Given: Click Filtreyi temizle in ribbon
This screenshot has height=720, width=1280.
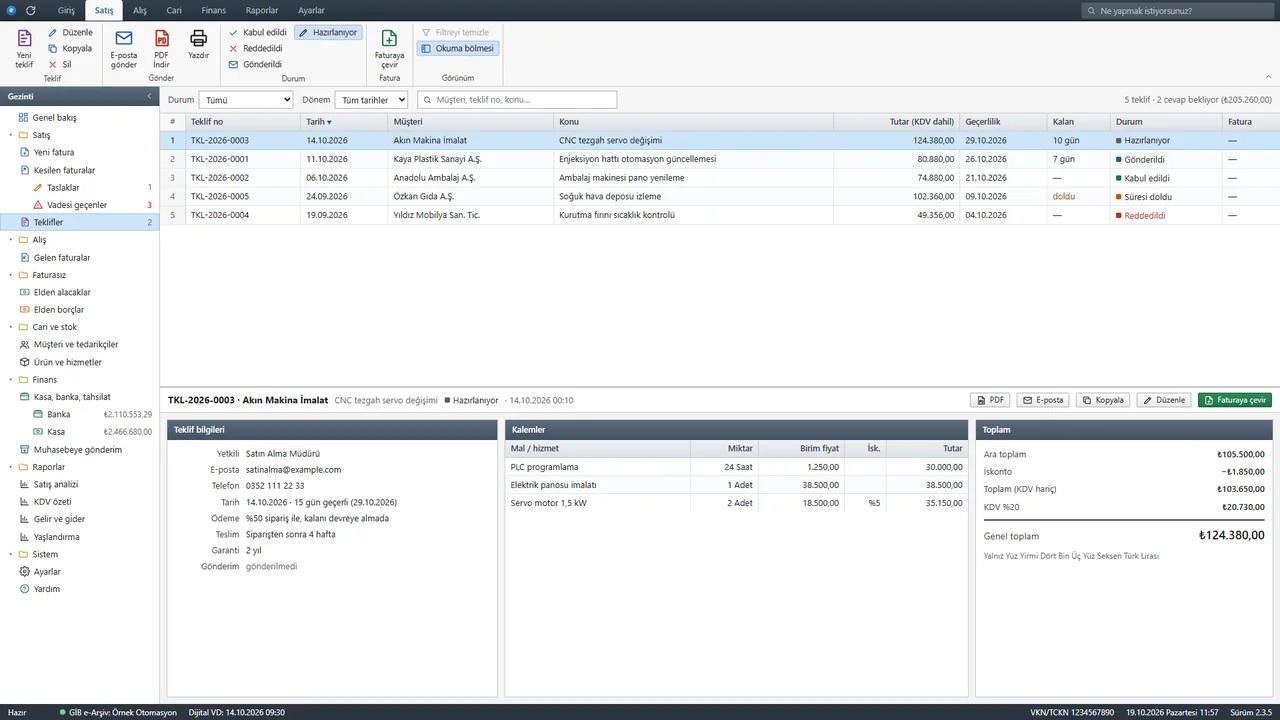Looking at the screenshot, I should [x=455, y=32].
